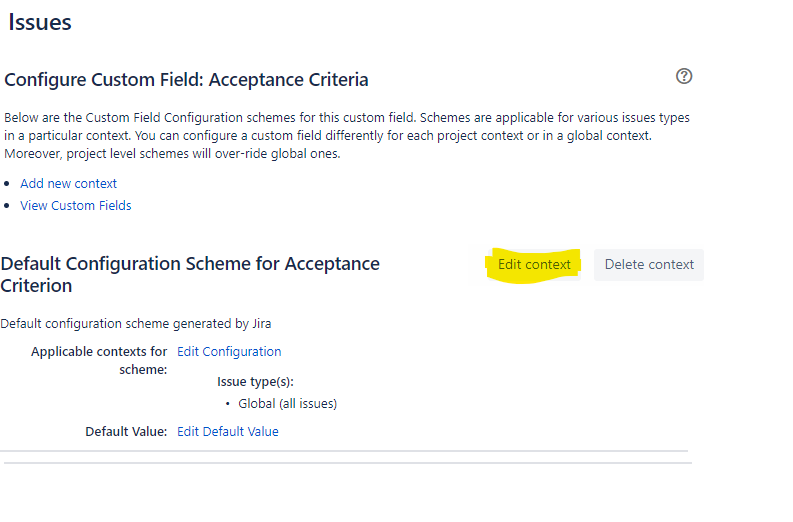This screenshot has width=793, height=522.
Task: Click the scheme description paragraph
Action: [x=346, y=135]
